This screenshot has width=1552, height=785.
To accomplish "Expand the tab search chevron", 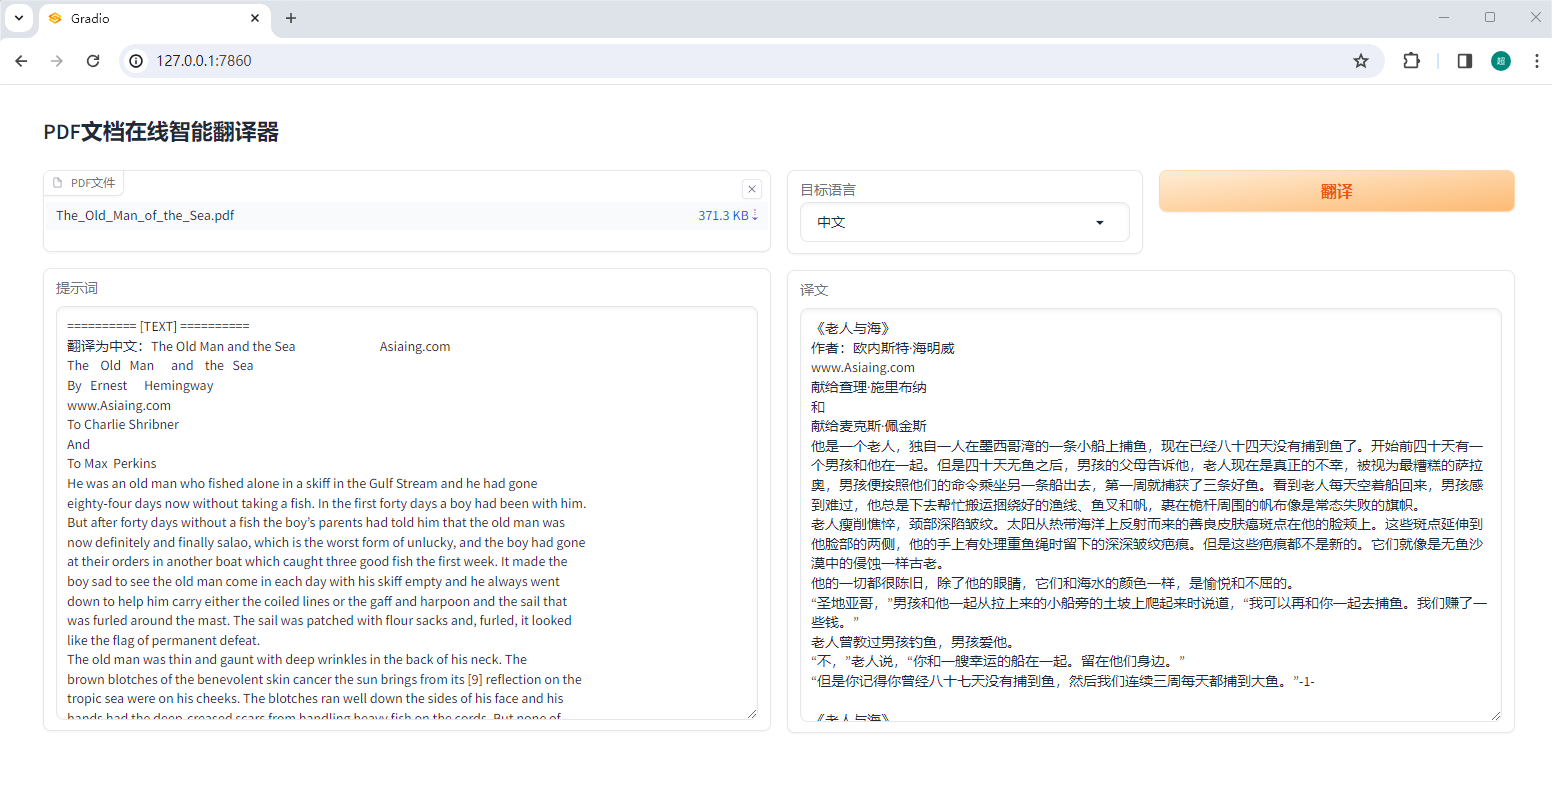I will [x=19, y=18].
